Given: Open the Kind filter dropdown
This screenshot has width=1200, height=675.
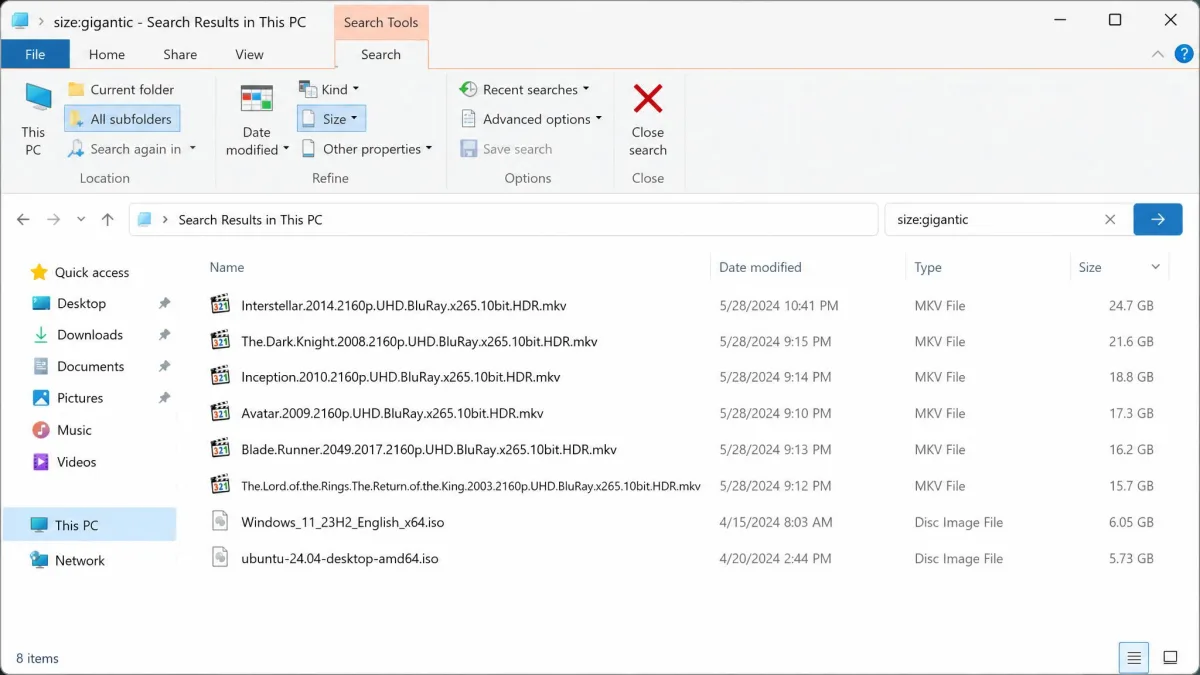Looking at the screenshot, I should tap(330, 89).
